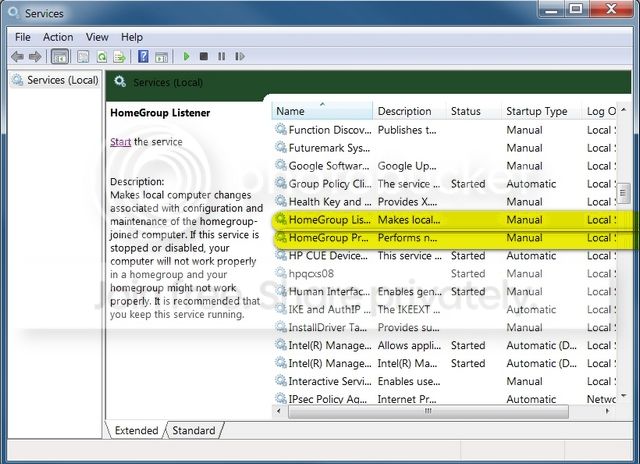Select the HP CUE Device service row
This screenshot has width=640, height=464.
coord(444,256)
